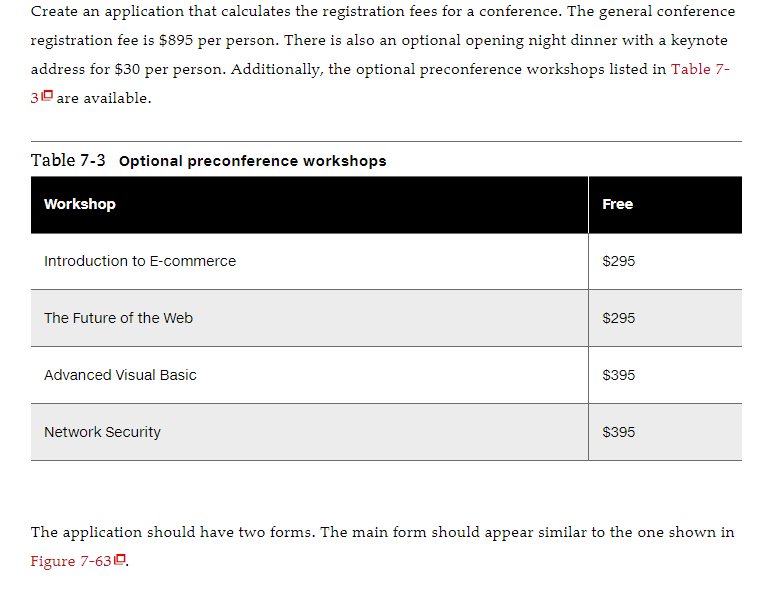This screenshot has height=593, width=772.
Task: Select the Advanced Visual Basic cell
Action: tap(309, 375)
